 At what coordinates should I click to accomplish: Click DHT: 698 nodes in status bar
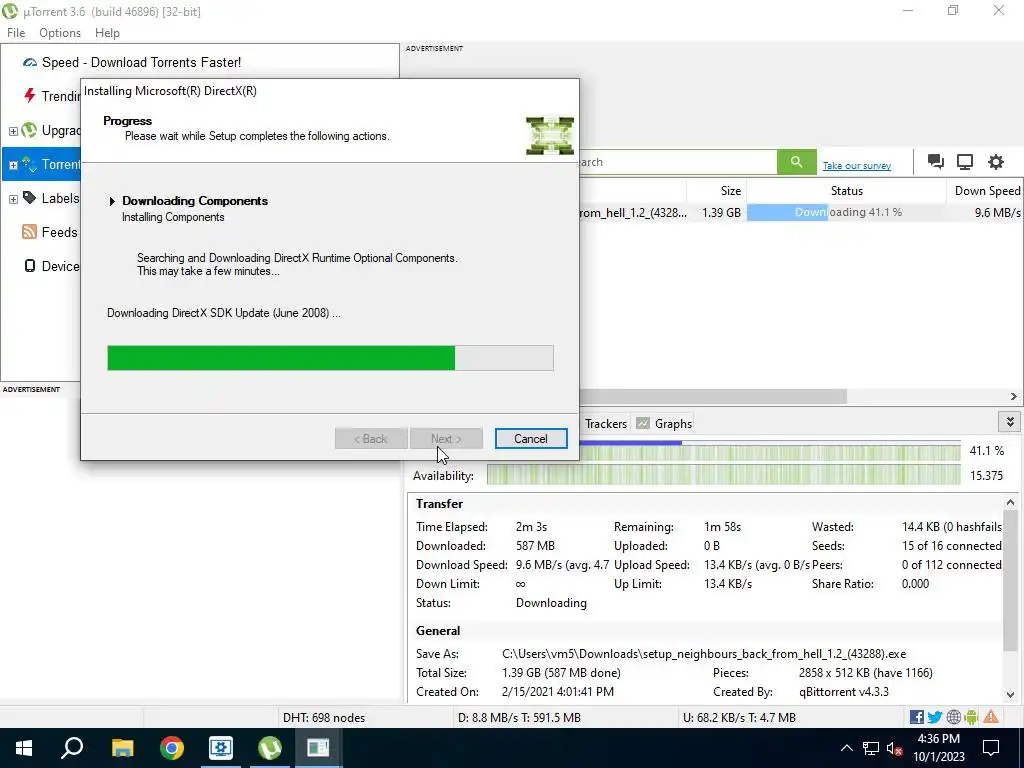pyautogui.click(x=324, y=718)
